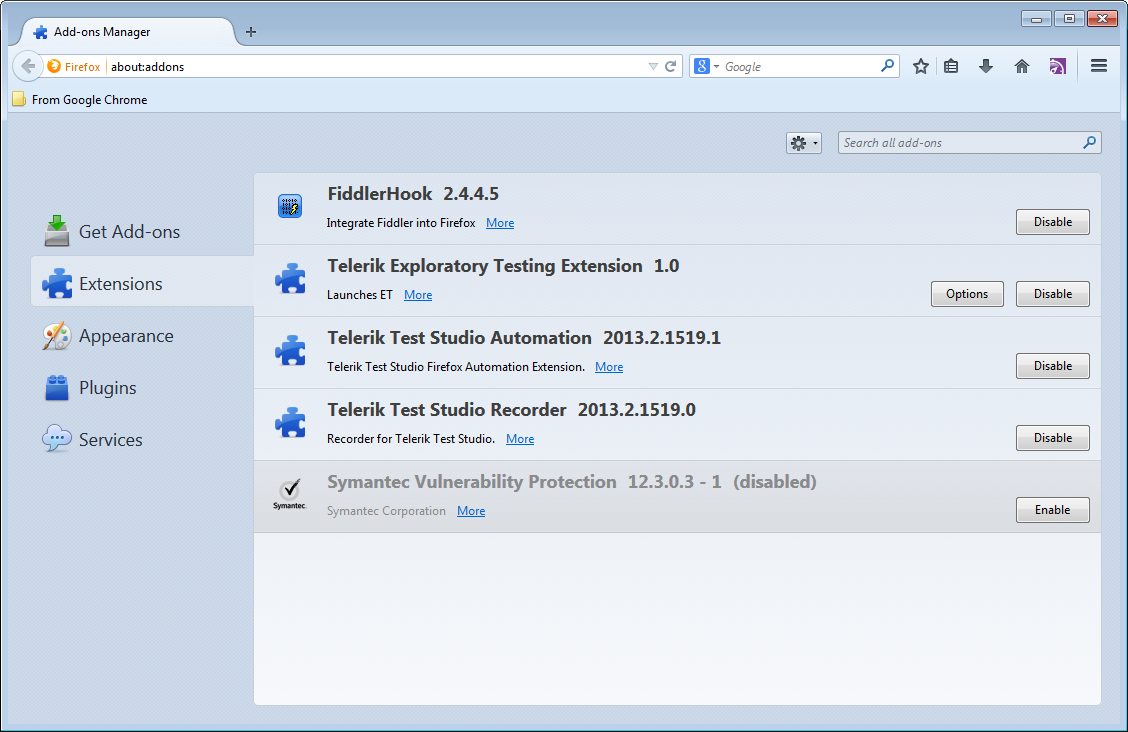
Task: Switch to the Plugins category
Action: (107, 388)
